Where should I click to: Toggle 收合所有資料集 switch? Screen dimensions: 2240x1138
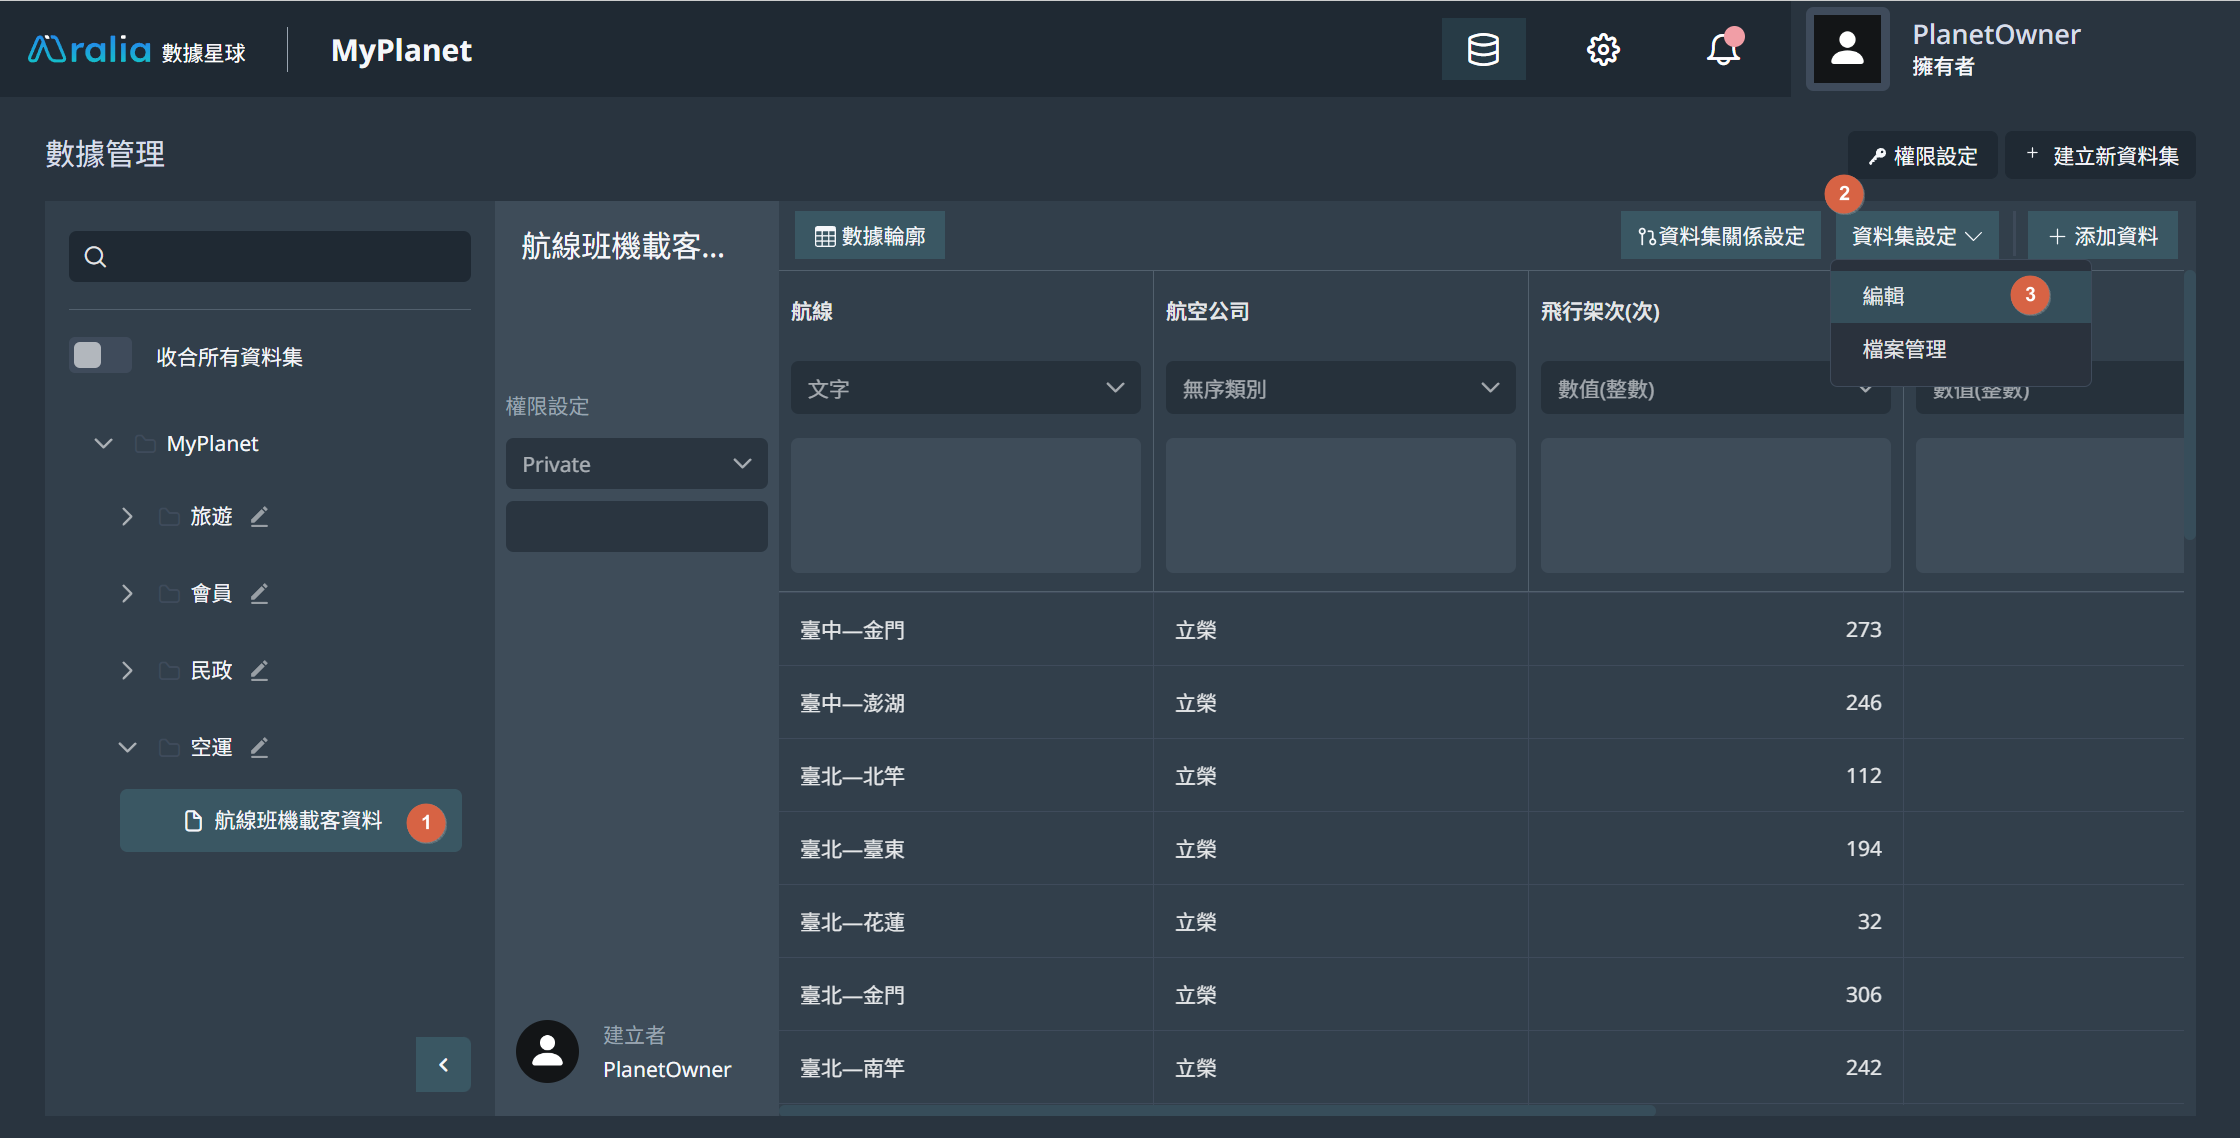100,356
